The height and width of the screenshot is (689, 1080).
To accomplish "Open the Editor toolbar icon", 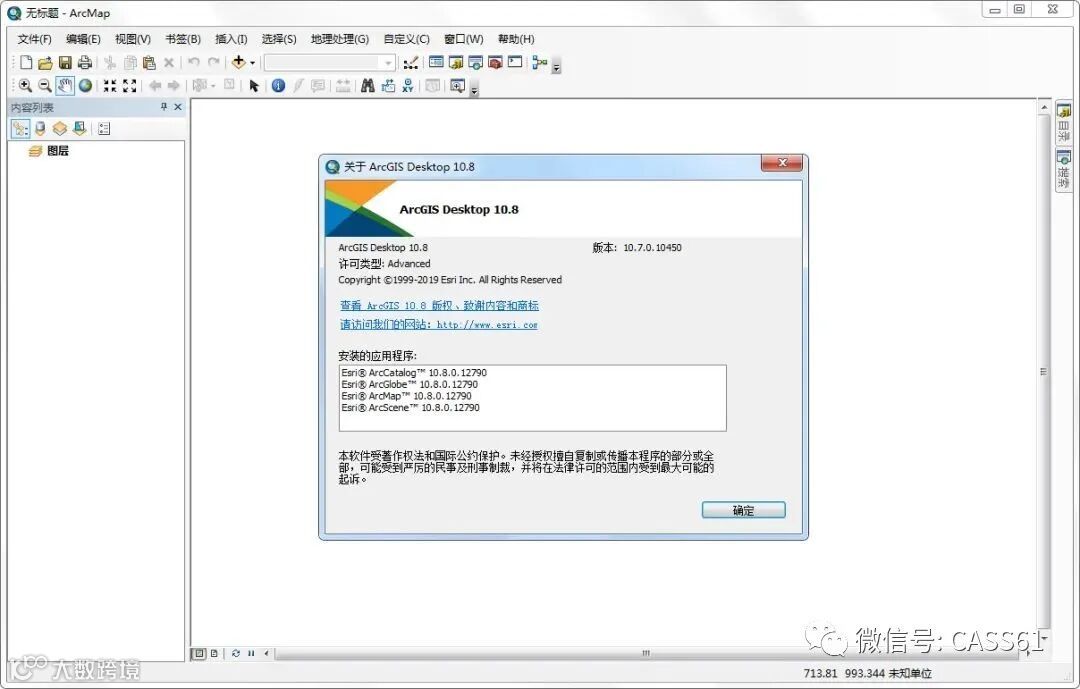I will tap(411, 63).
